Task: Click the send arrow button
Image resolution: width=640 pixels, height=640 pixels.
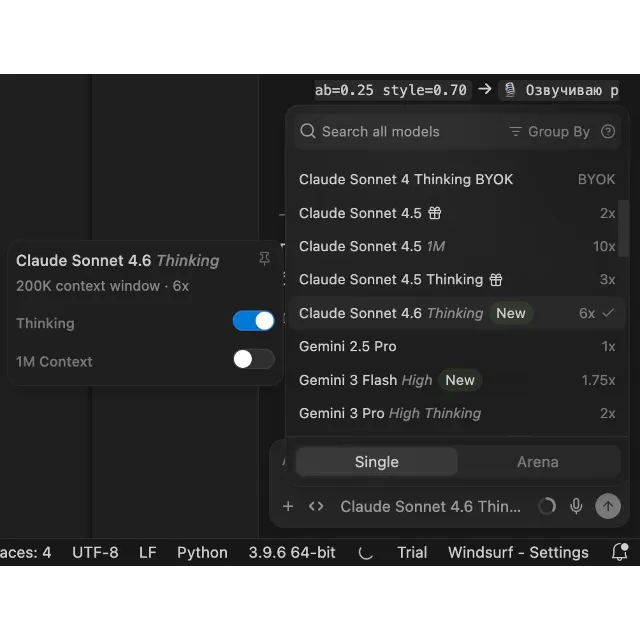Action: (x=608, y=506)
